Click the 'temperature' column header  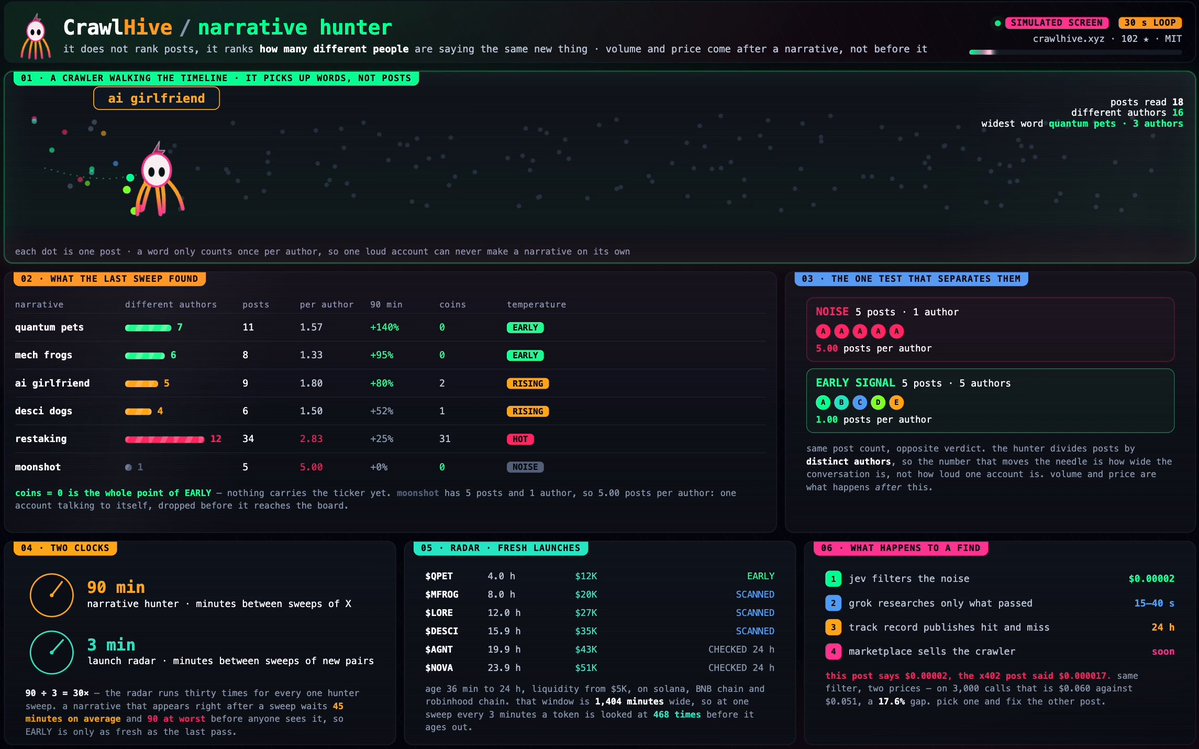(x=536, y=304)
